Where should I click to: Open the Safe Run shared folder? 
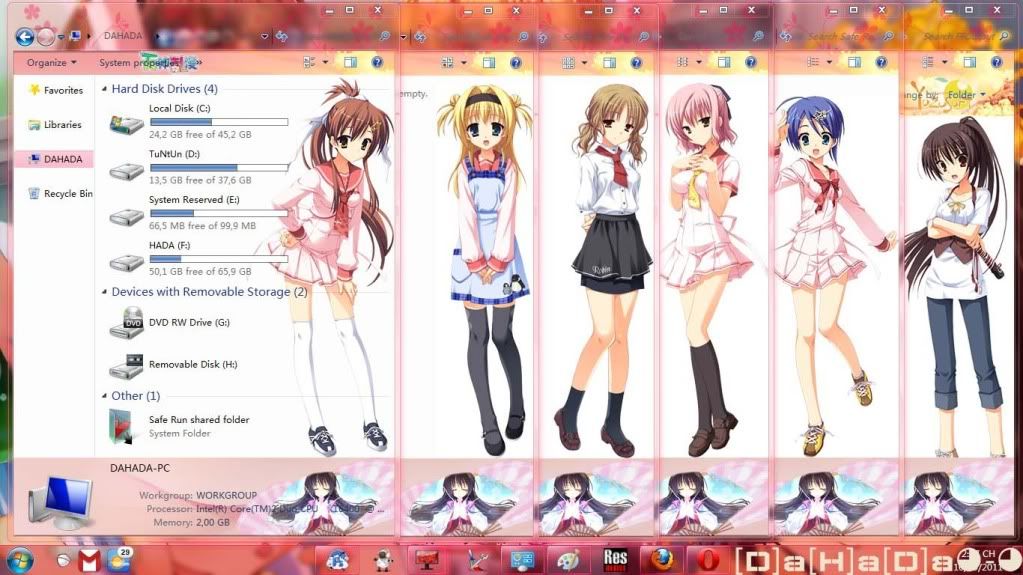198,420
